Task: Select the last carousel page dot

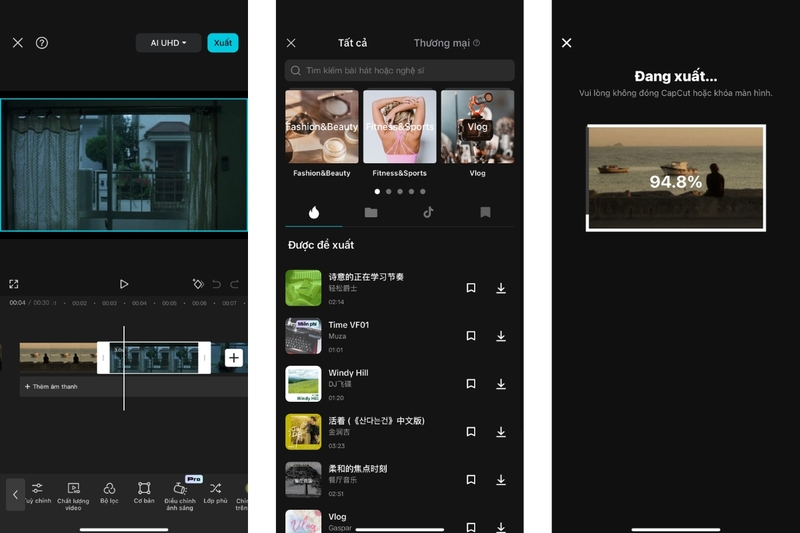Action: click(x=422, y=192)
